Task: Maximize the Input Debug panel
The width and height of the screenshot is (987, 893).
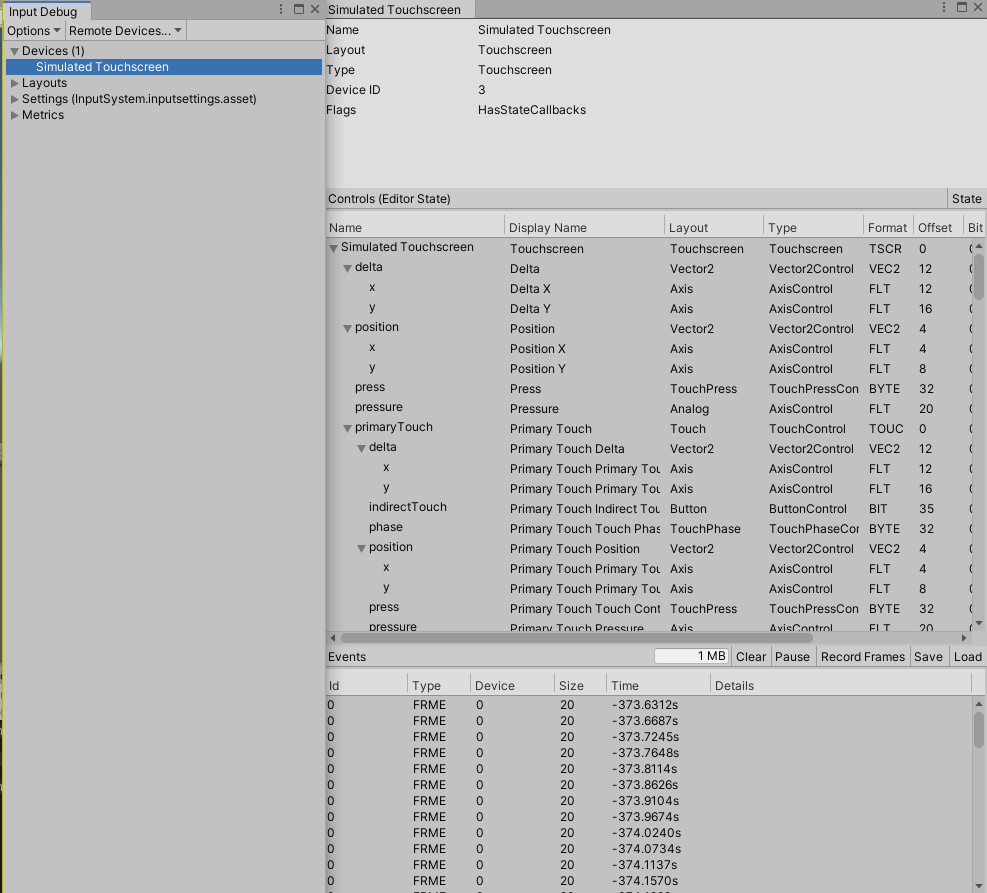Action: tap(299, 9)
